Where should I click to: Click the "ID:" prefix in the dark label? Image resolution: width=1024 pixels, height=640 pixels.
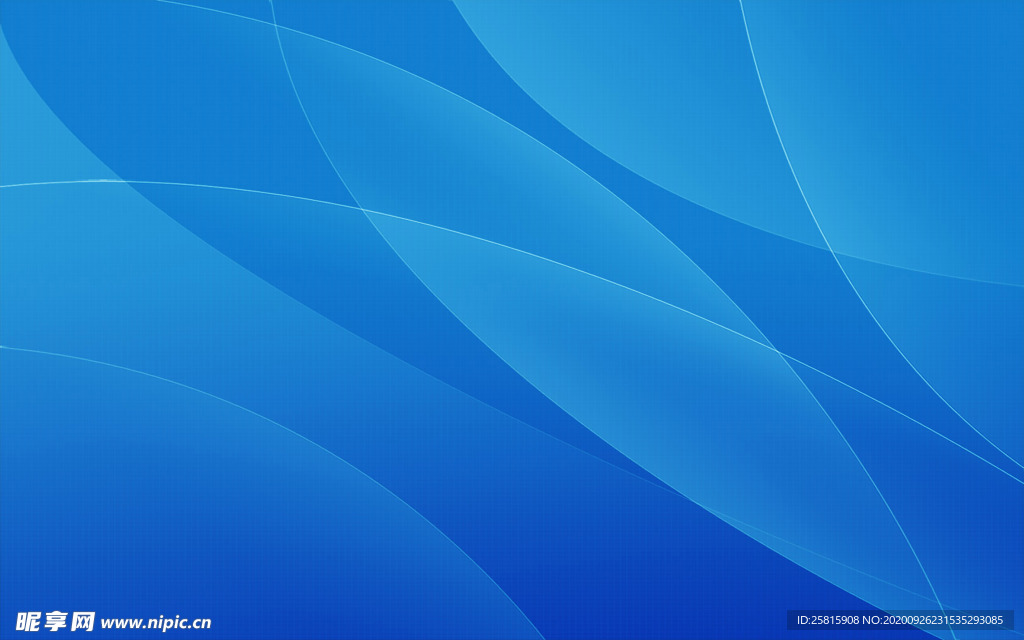pos(803,620)
